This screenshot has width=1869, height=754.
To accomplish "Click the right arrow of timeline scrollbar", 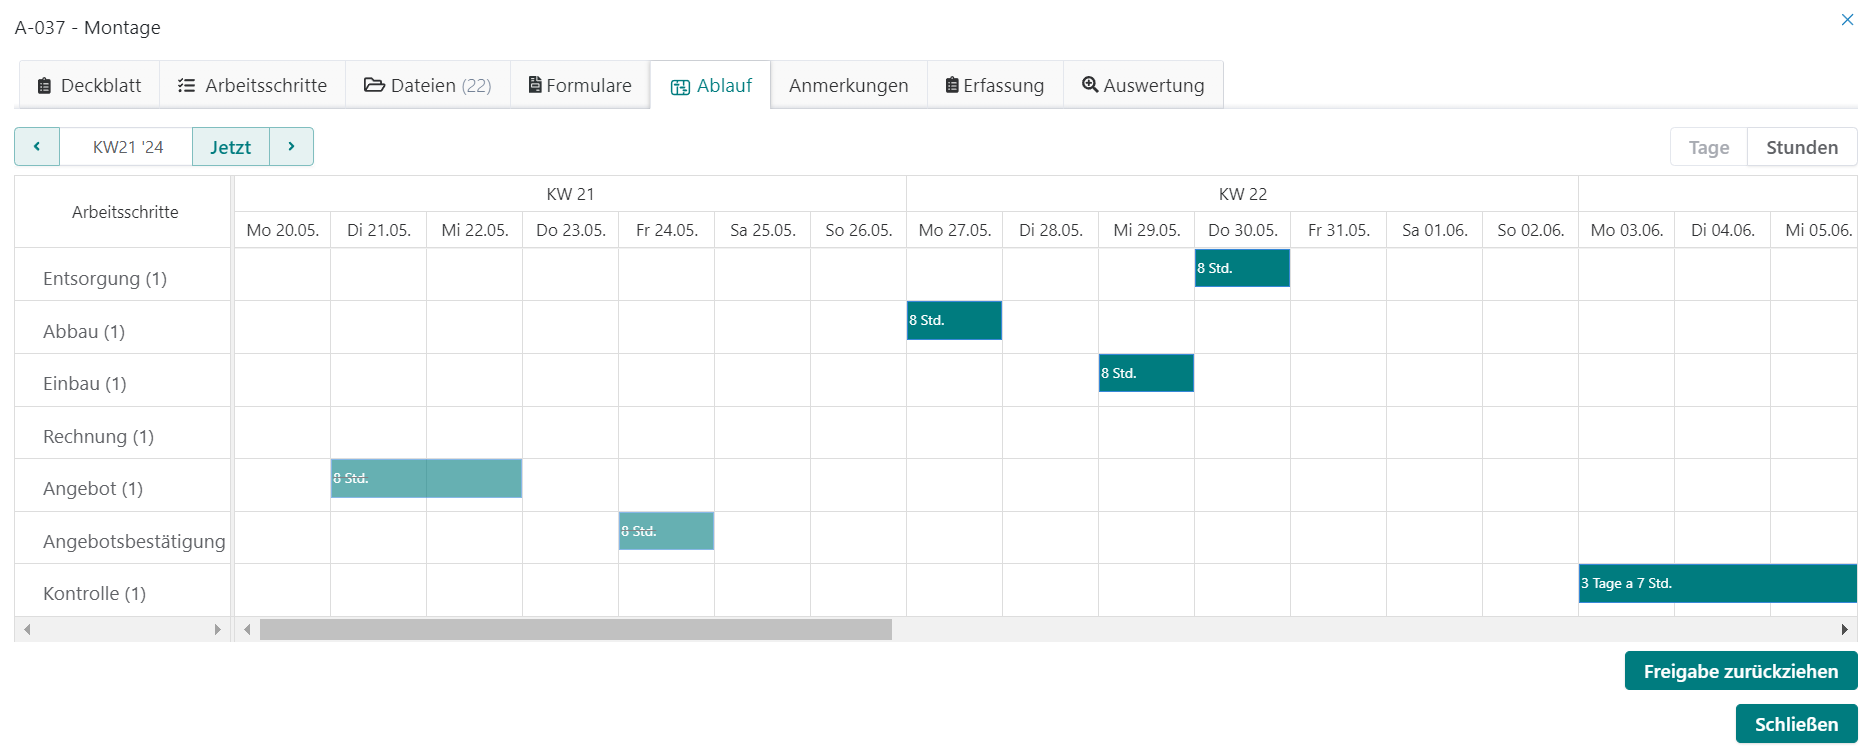I will click(1844, 629).
